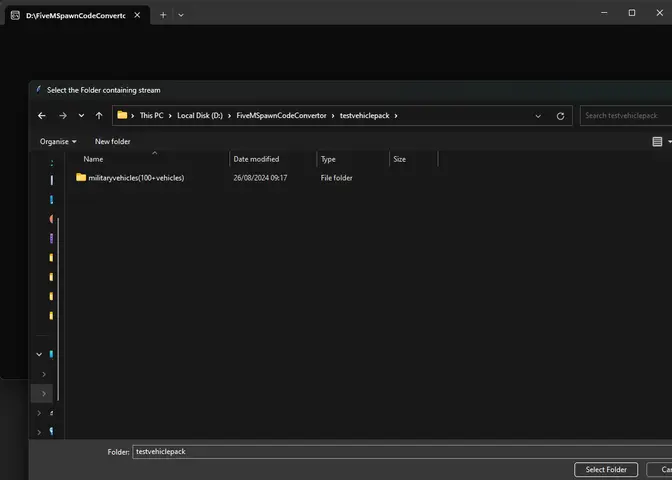
Task: Open the terminal tab dropdown menu
Action: (x=181, y=15)
